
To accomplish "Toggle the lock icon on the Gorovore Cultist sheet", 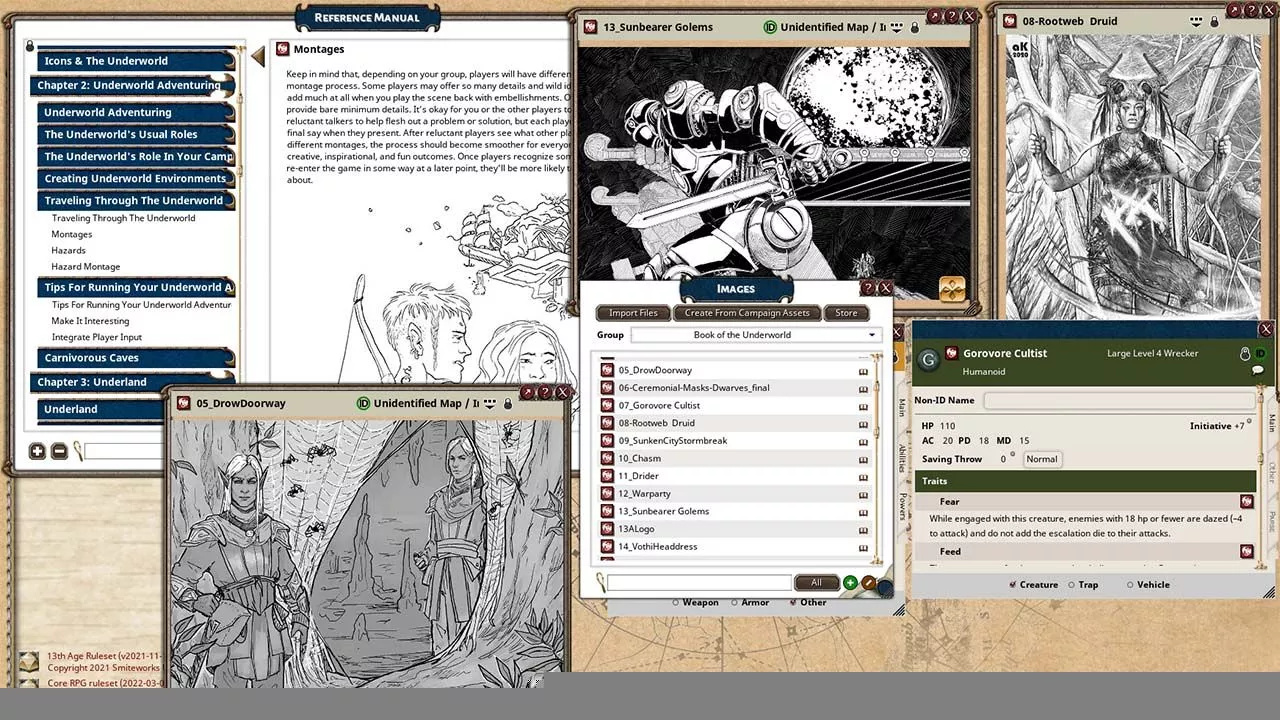I will 1245,354.
